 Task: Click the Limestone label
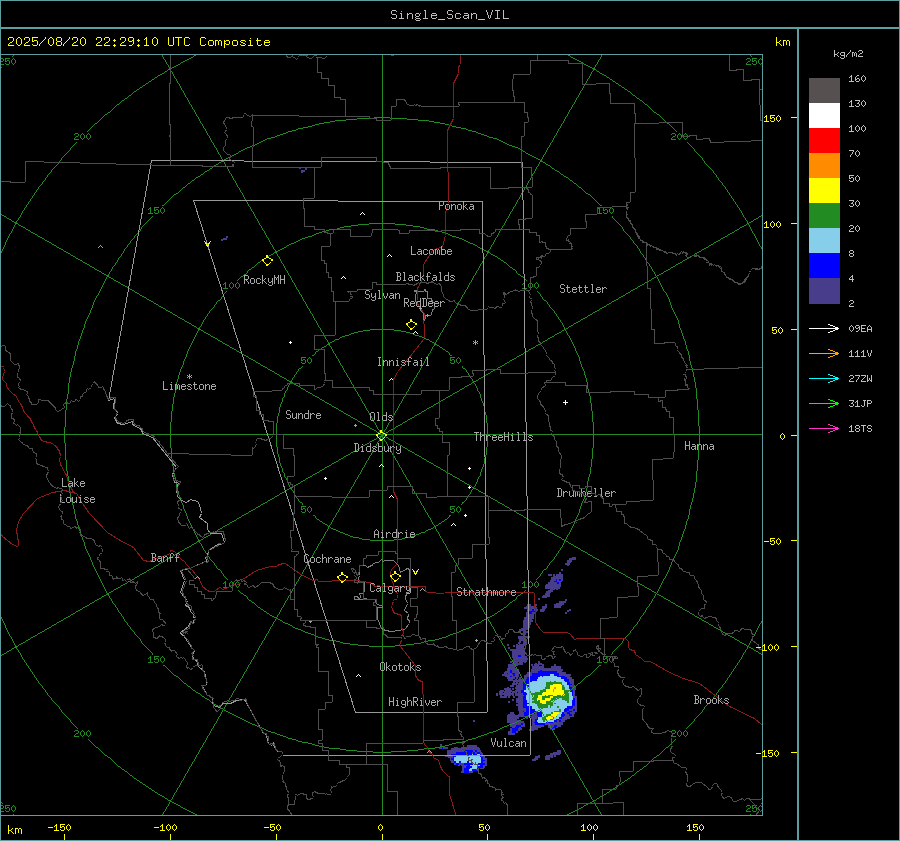(189, 386)
